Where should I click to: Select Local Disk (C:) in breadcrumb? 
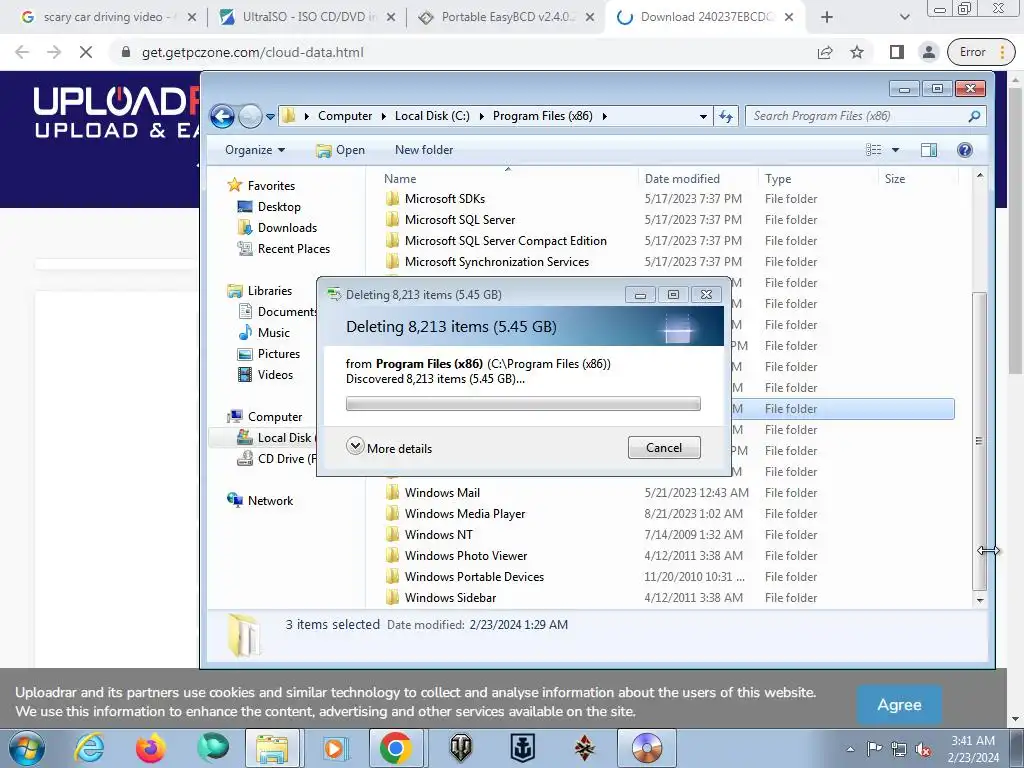click(x=432, y=116)
